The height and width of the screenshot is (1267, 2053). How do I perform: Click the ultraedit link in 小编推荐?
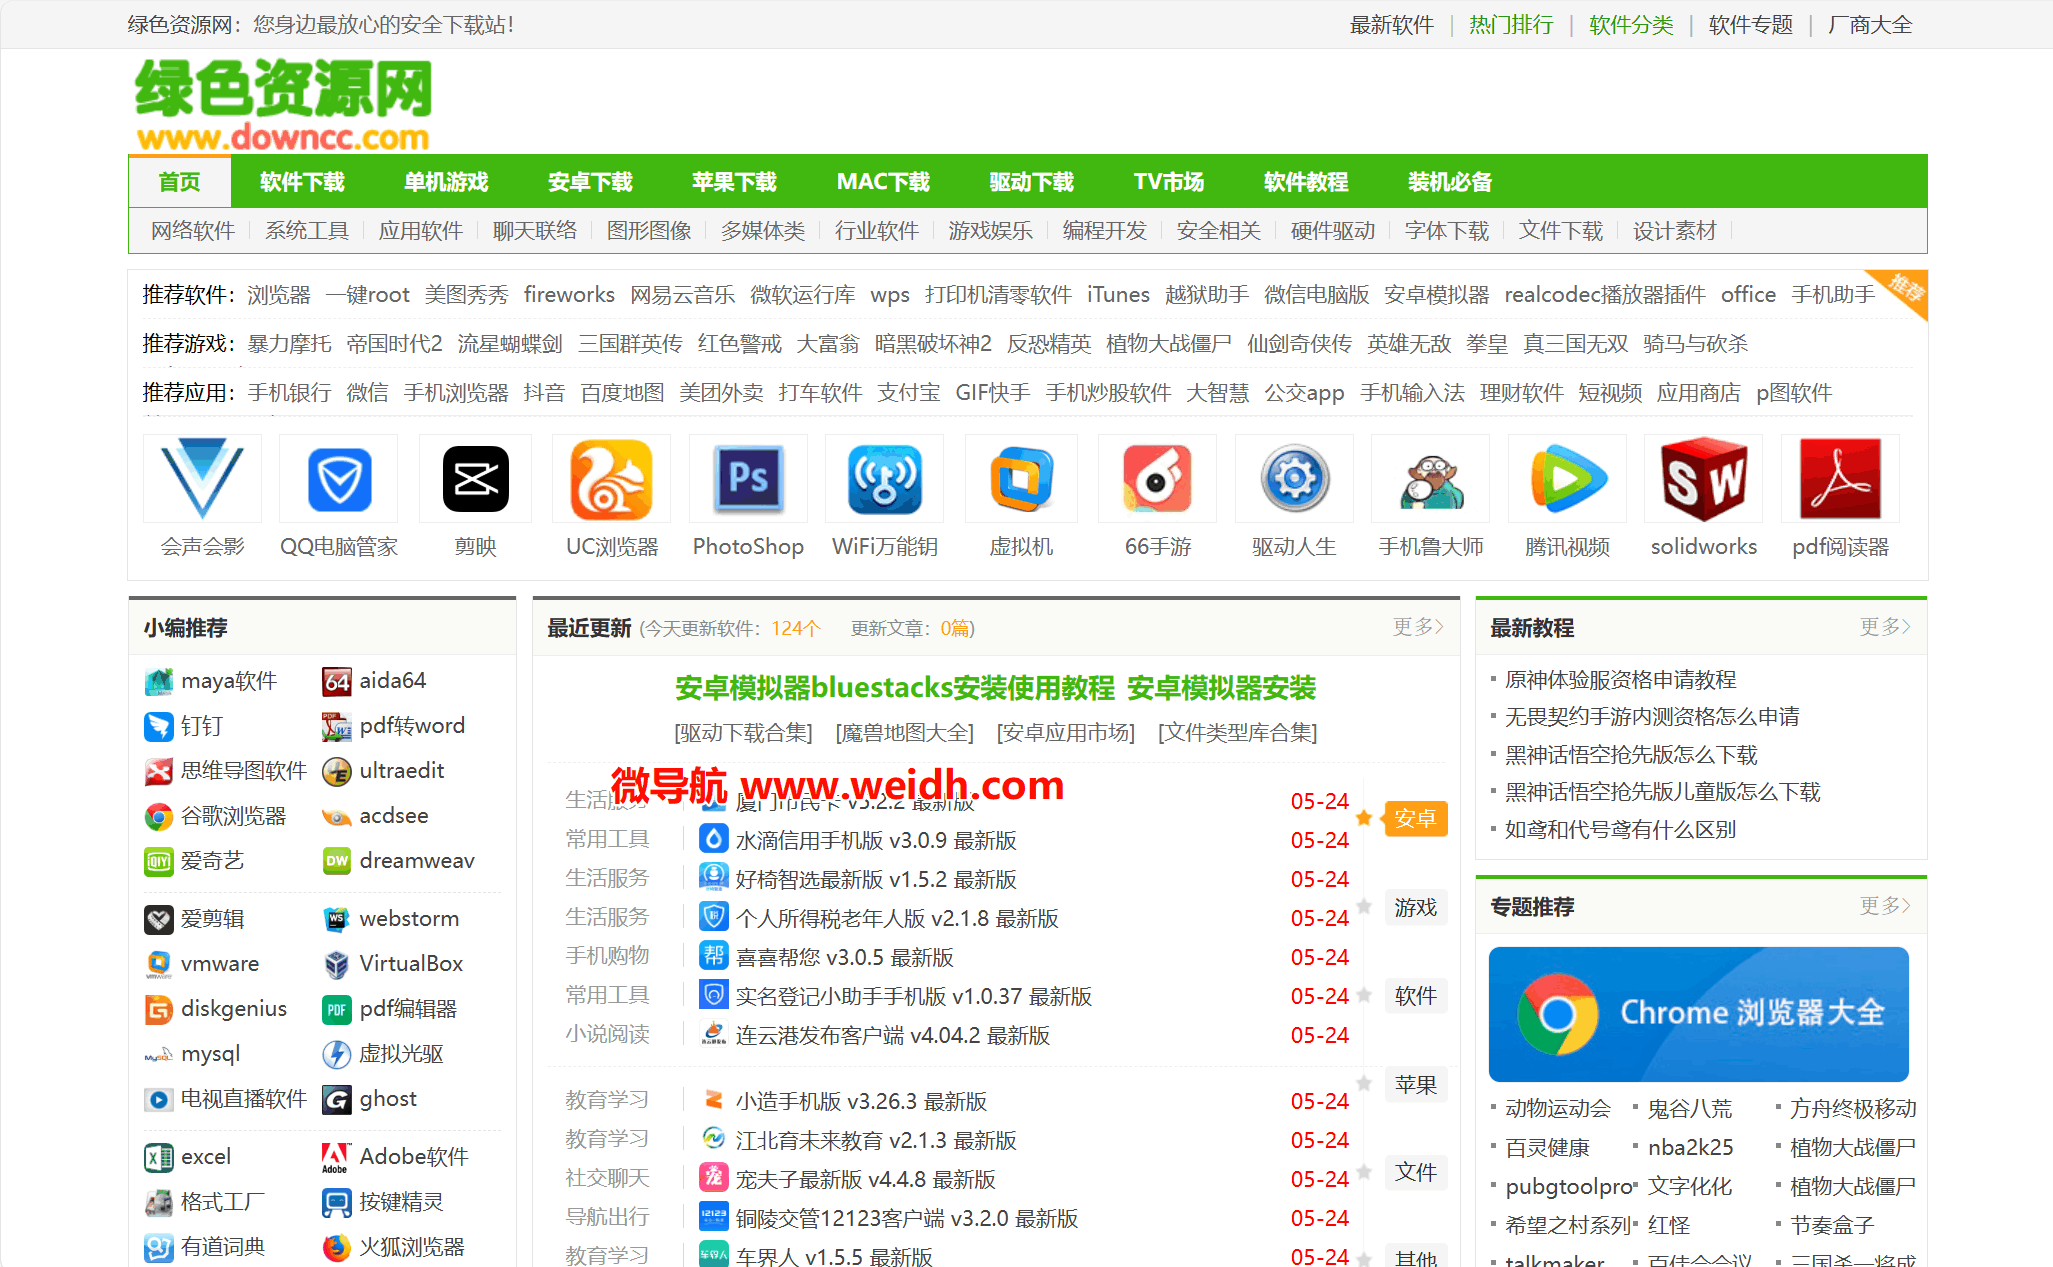coord(402,771)
